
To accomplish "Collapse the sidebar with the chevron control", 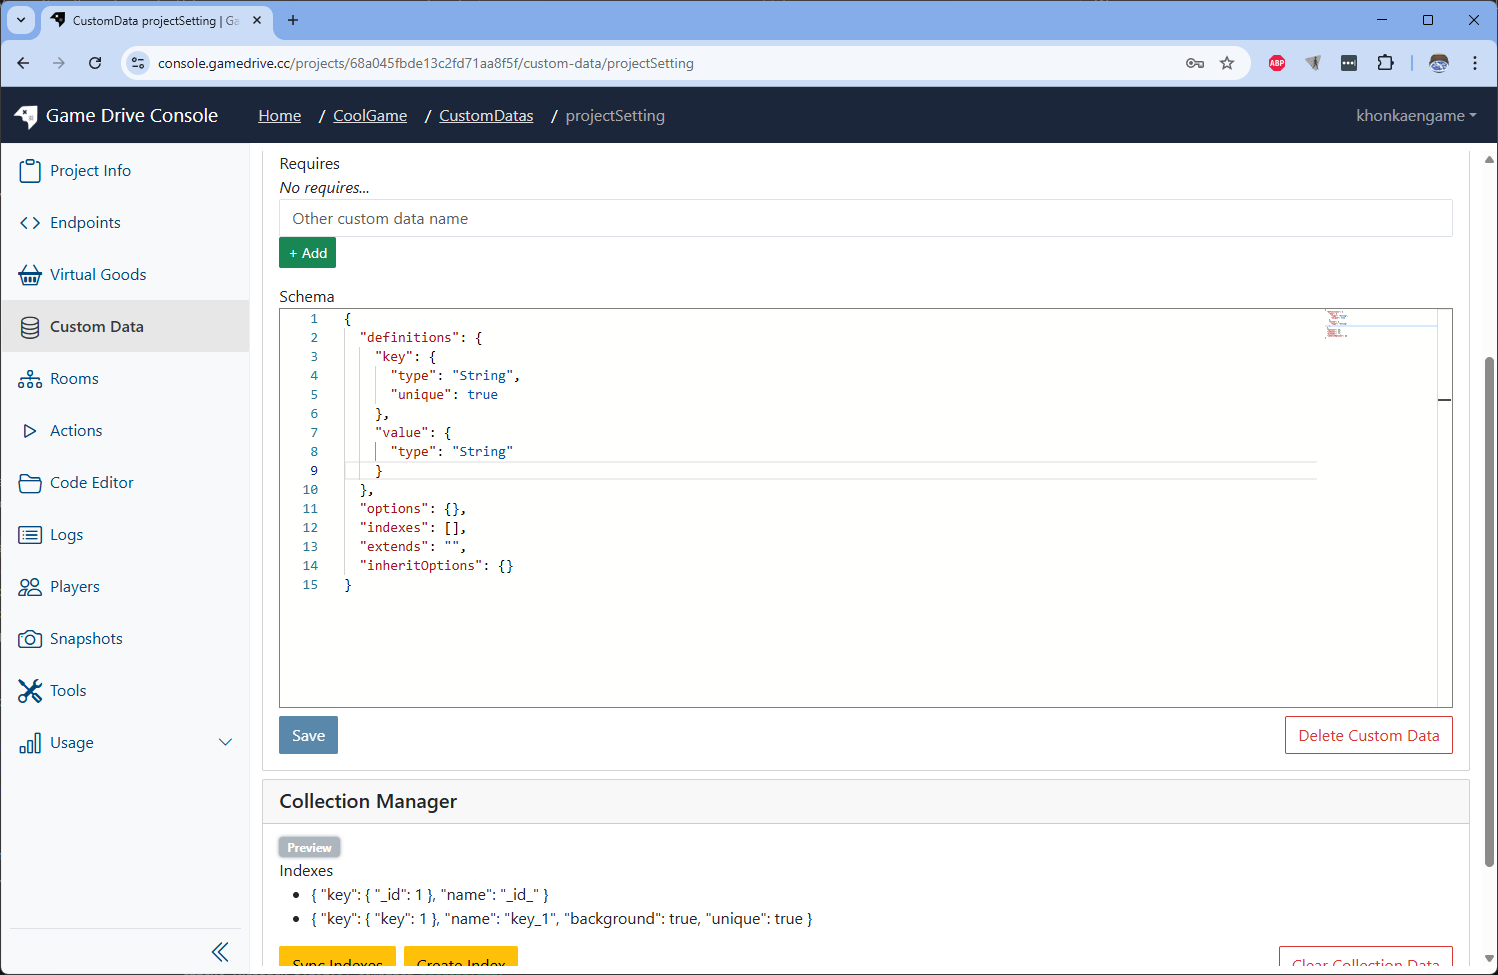I will tap(220, 951).
